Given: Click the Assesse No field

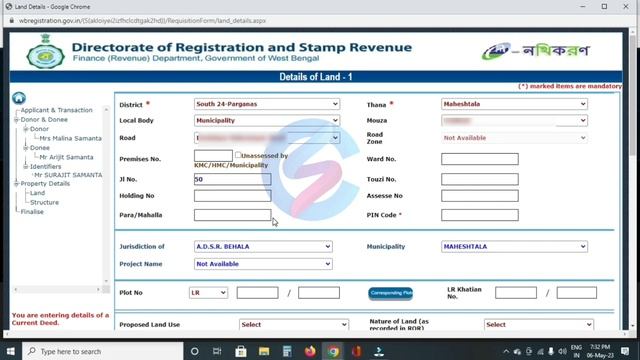Looking at the screenshot, I should [x=480, y=196].
